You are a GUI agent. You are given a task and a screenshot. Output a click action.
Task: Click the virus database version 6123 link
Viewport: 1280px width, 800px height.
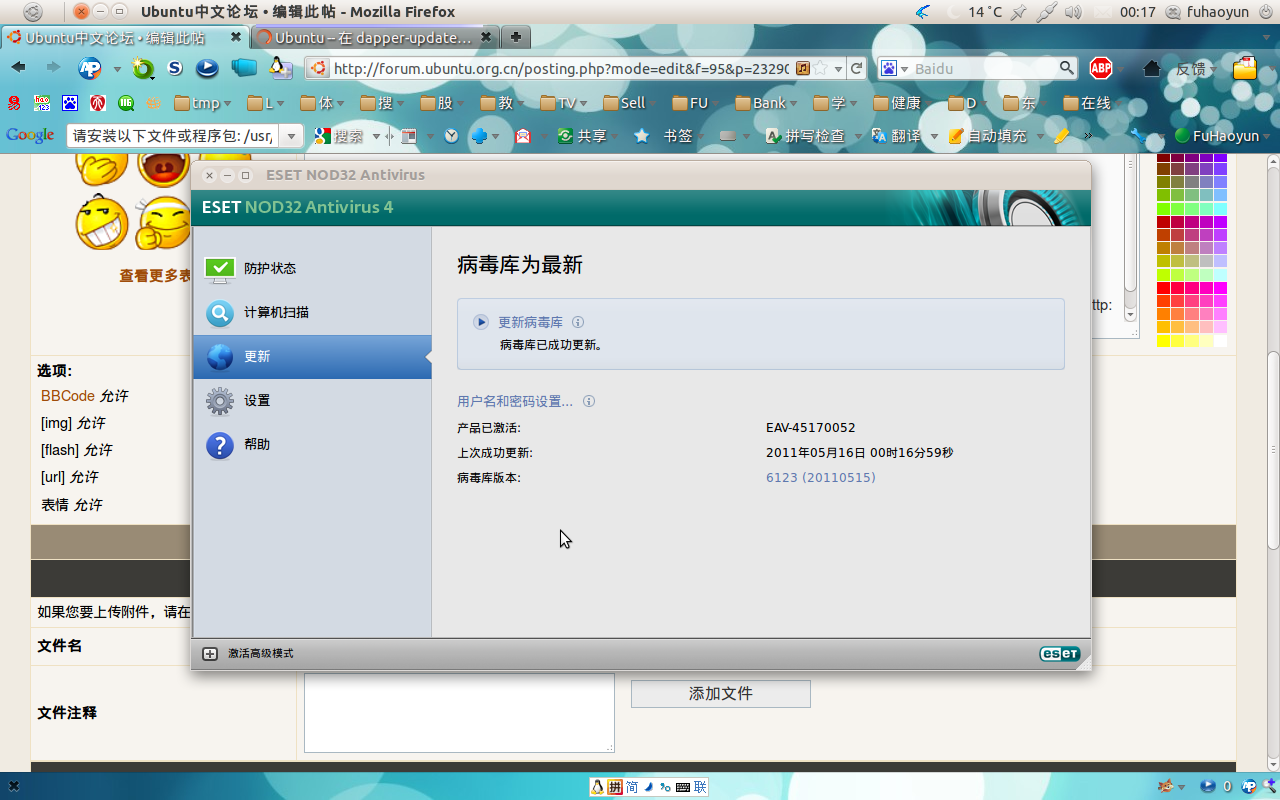click(820, 478)
